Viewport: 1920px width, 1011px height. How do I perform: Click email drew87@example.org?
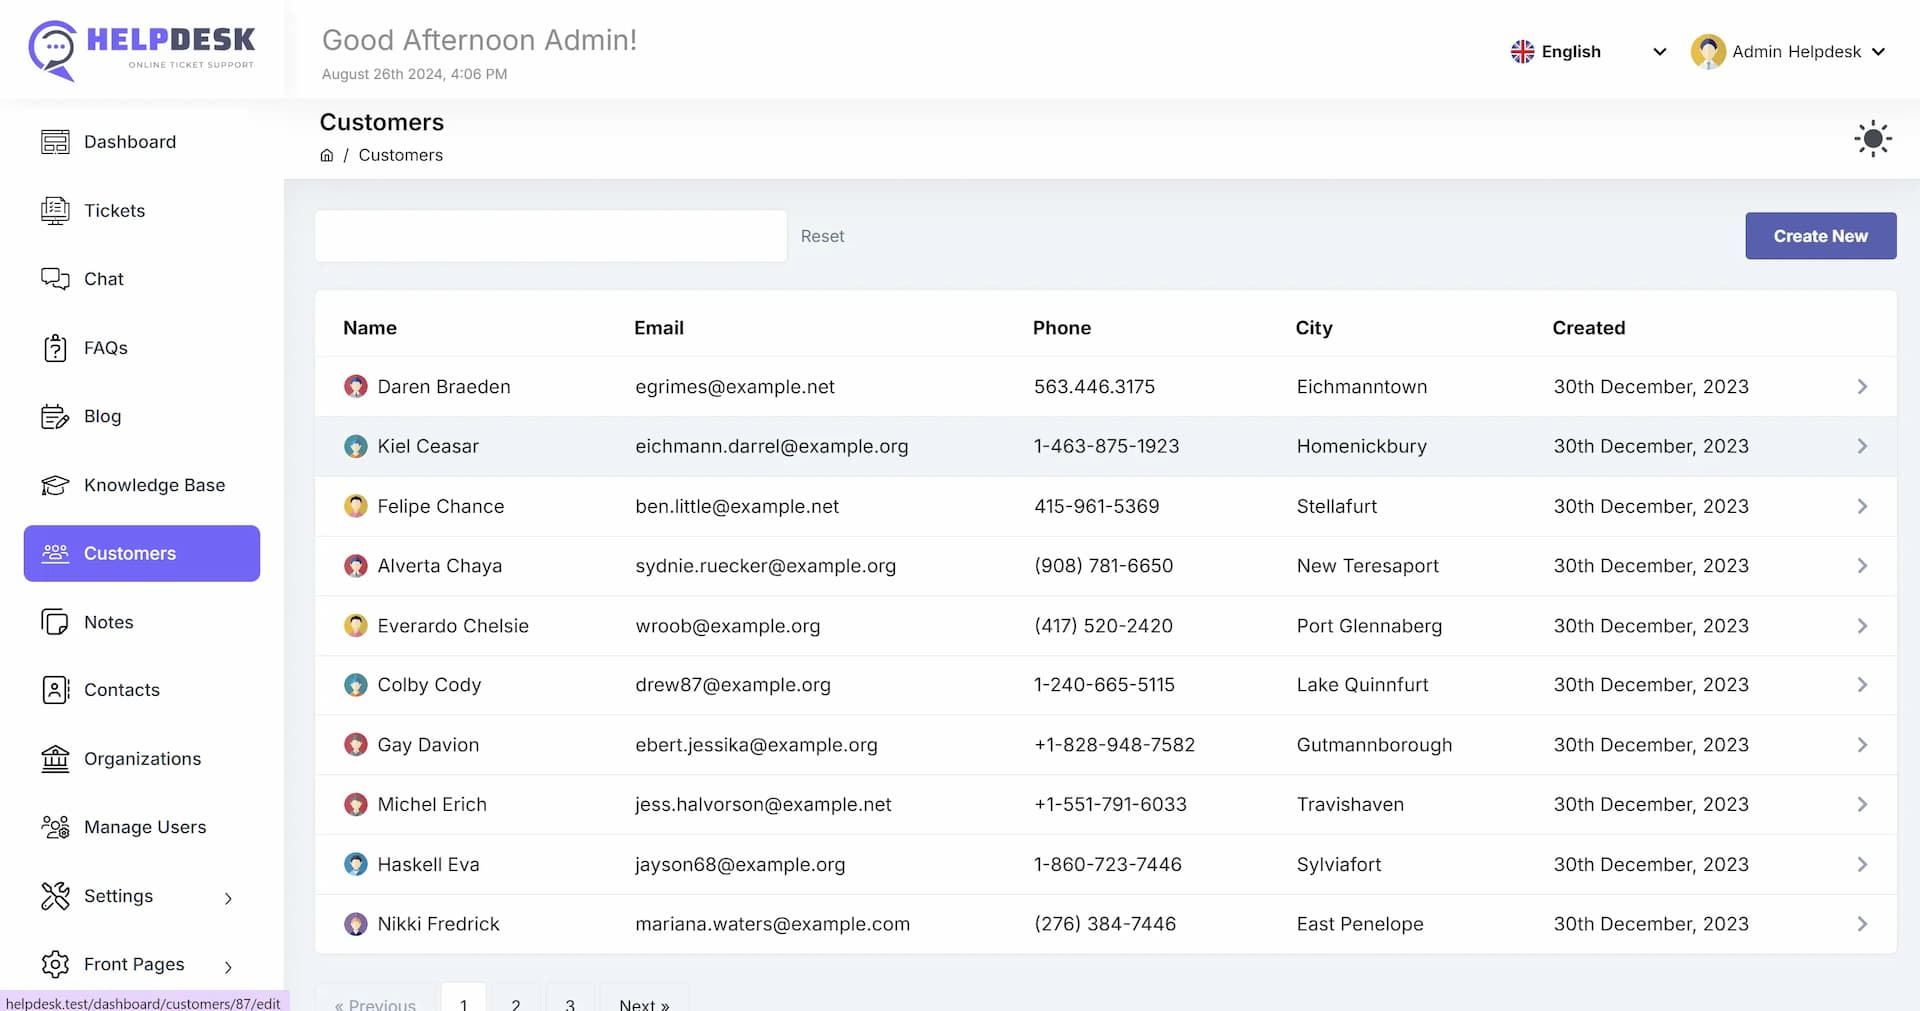pos(733,685)
